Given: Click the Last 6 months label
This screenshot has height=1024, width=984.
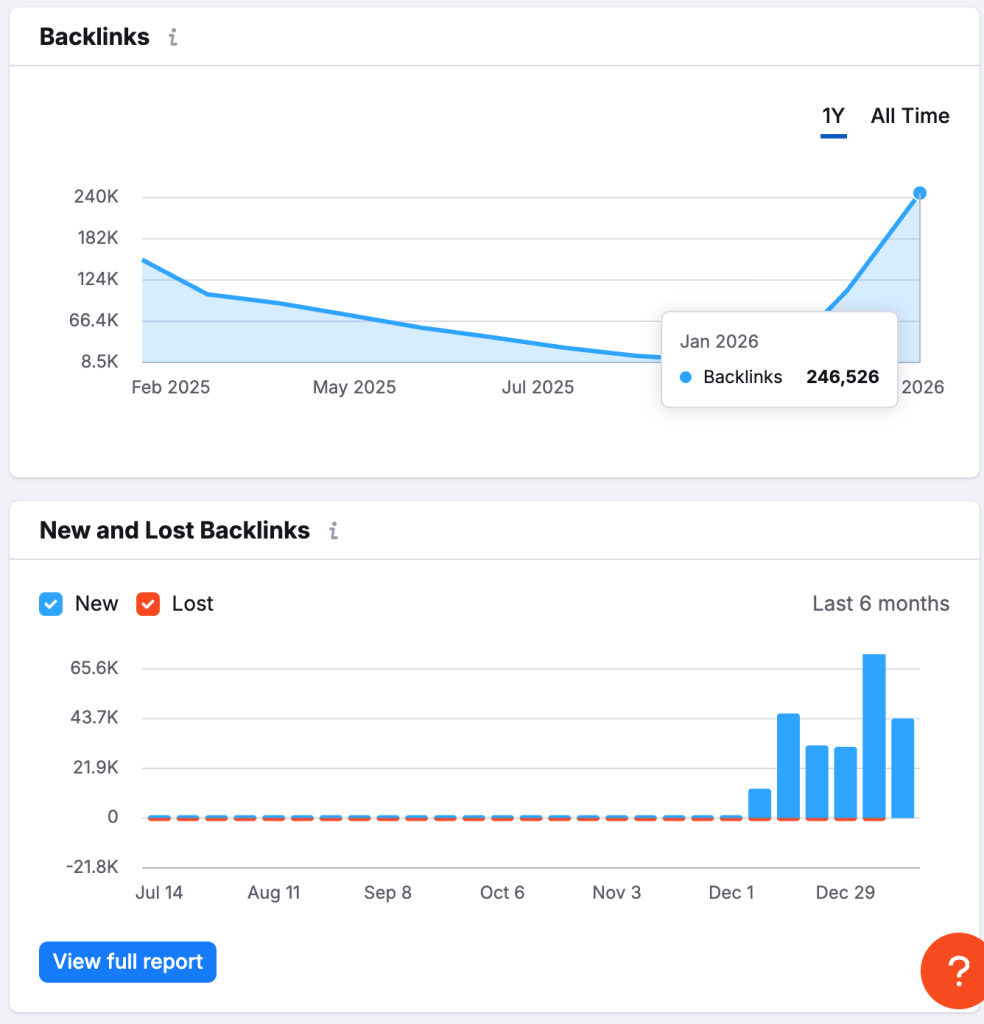Looking at the screenshot, I should (x=881, y=604).
